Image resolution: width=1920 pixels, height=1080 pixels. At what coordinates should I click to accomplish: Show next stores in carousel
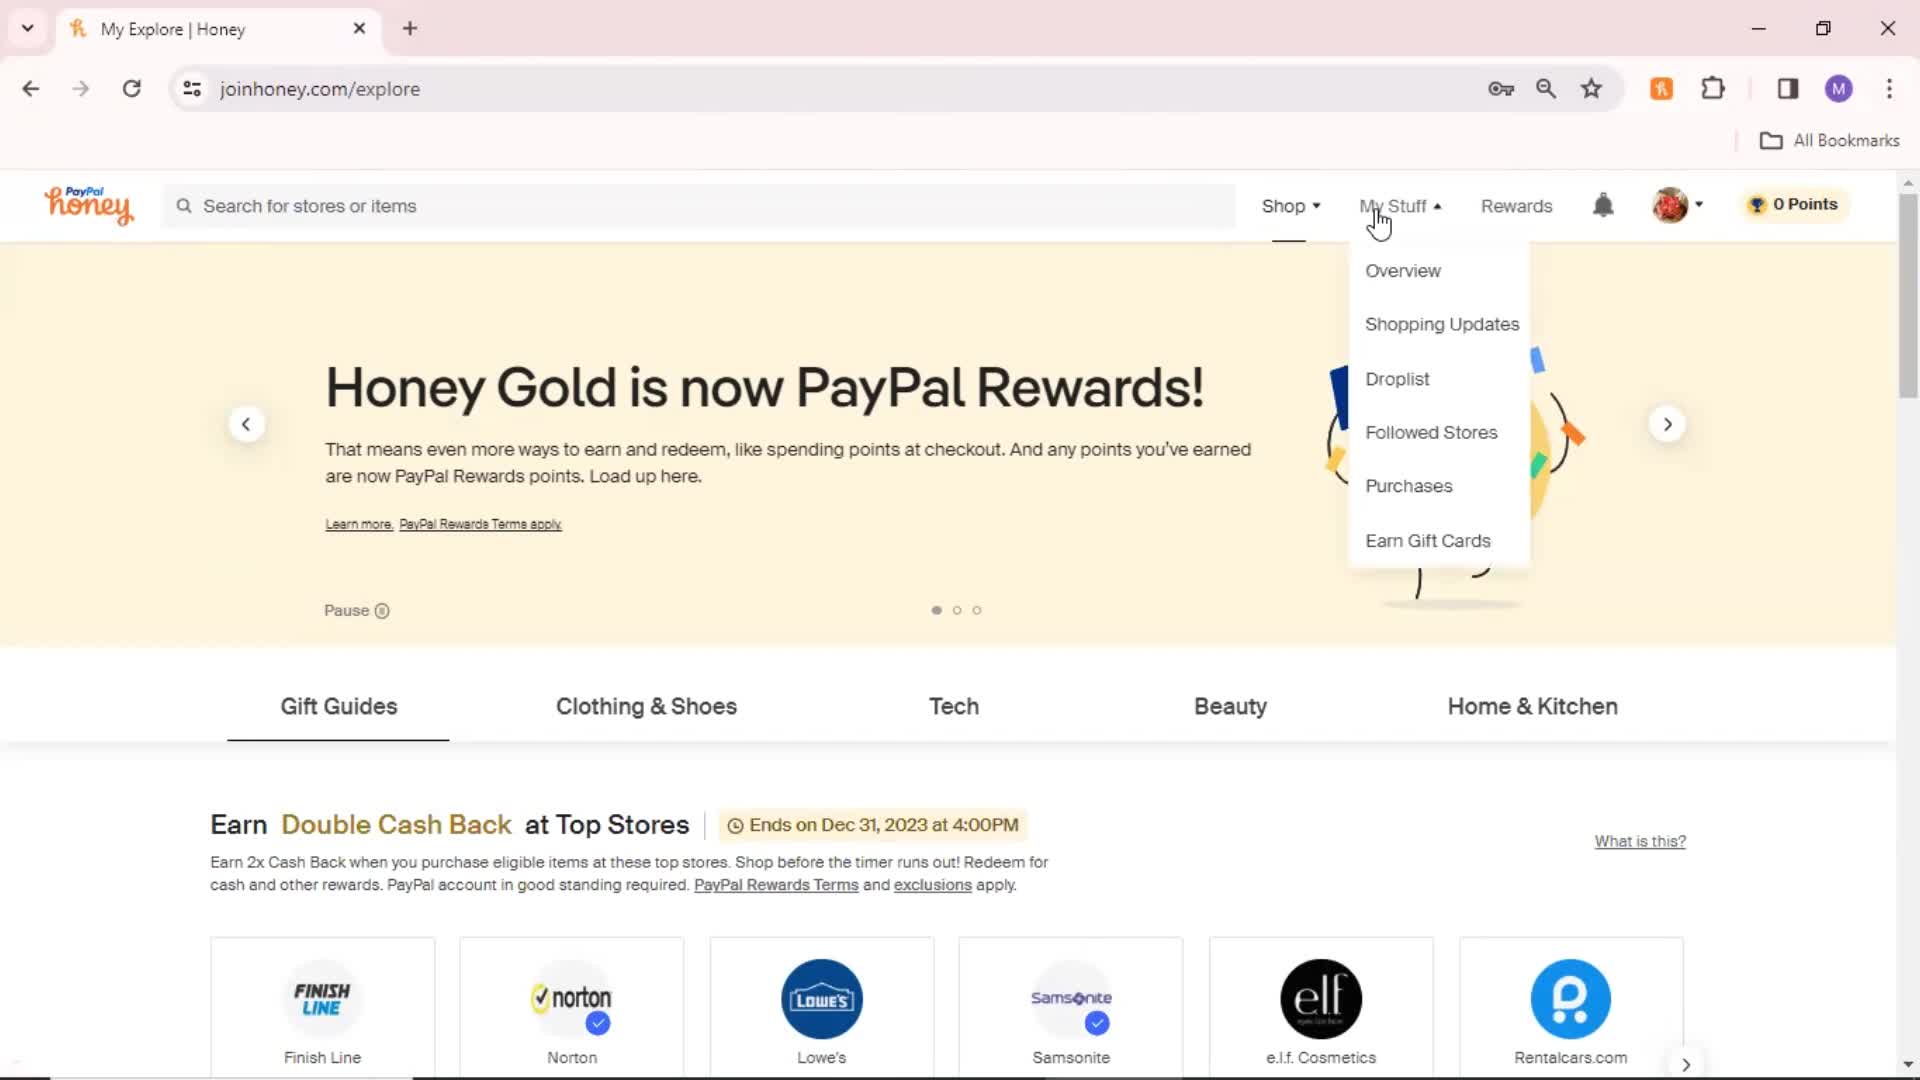[1686, 1064]
